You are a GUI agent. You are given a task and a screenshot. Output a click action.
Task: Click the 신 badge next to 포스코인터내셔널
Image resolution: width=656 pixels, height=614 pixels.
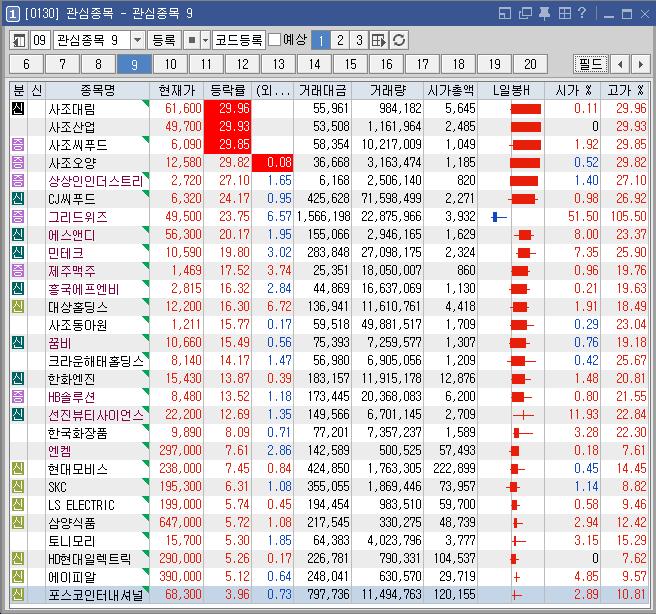[18, 594]
